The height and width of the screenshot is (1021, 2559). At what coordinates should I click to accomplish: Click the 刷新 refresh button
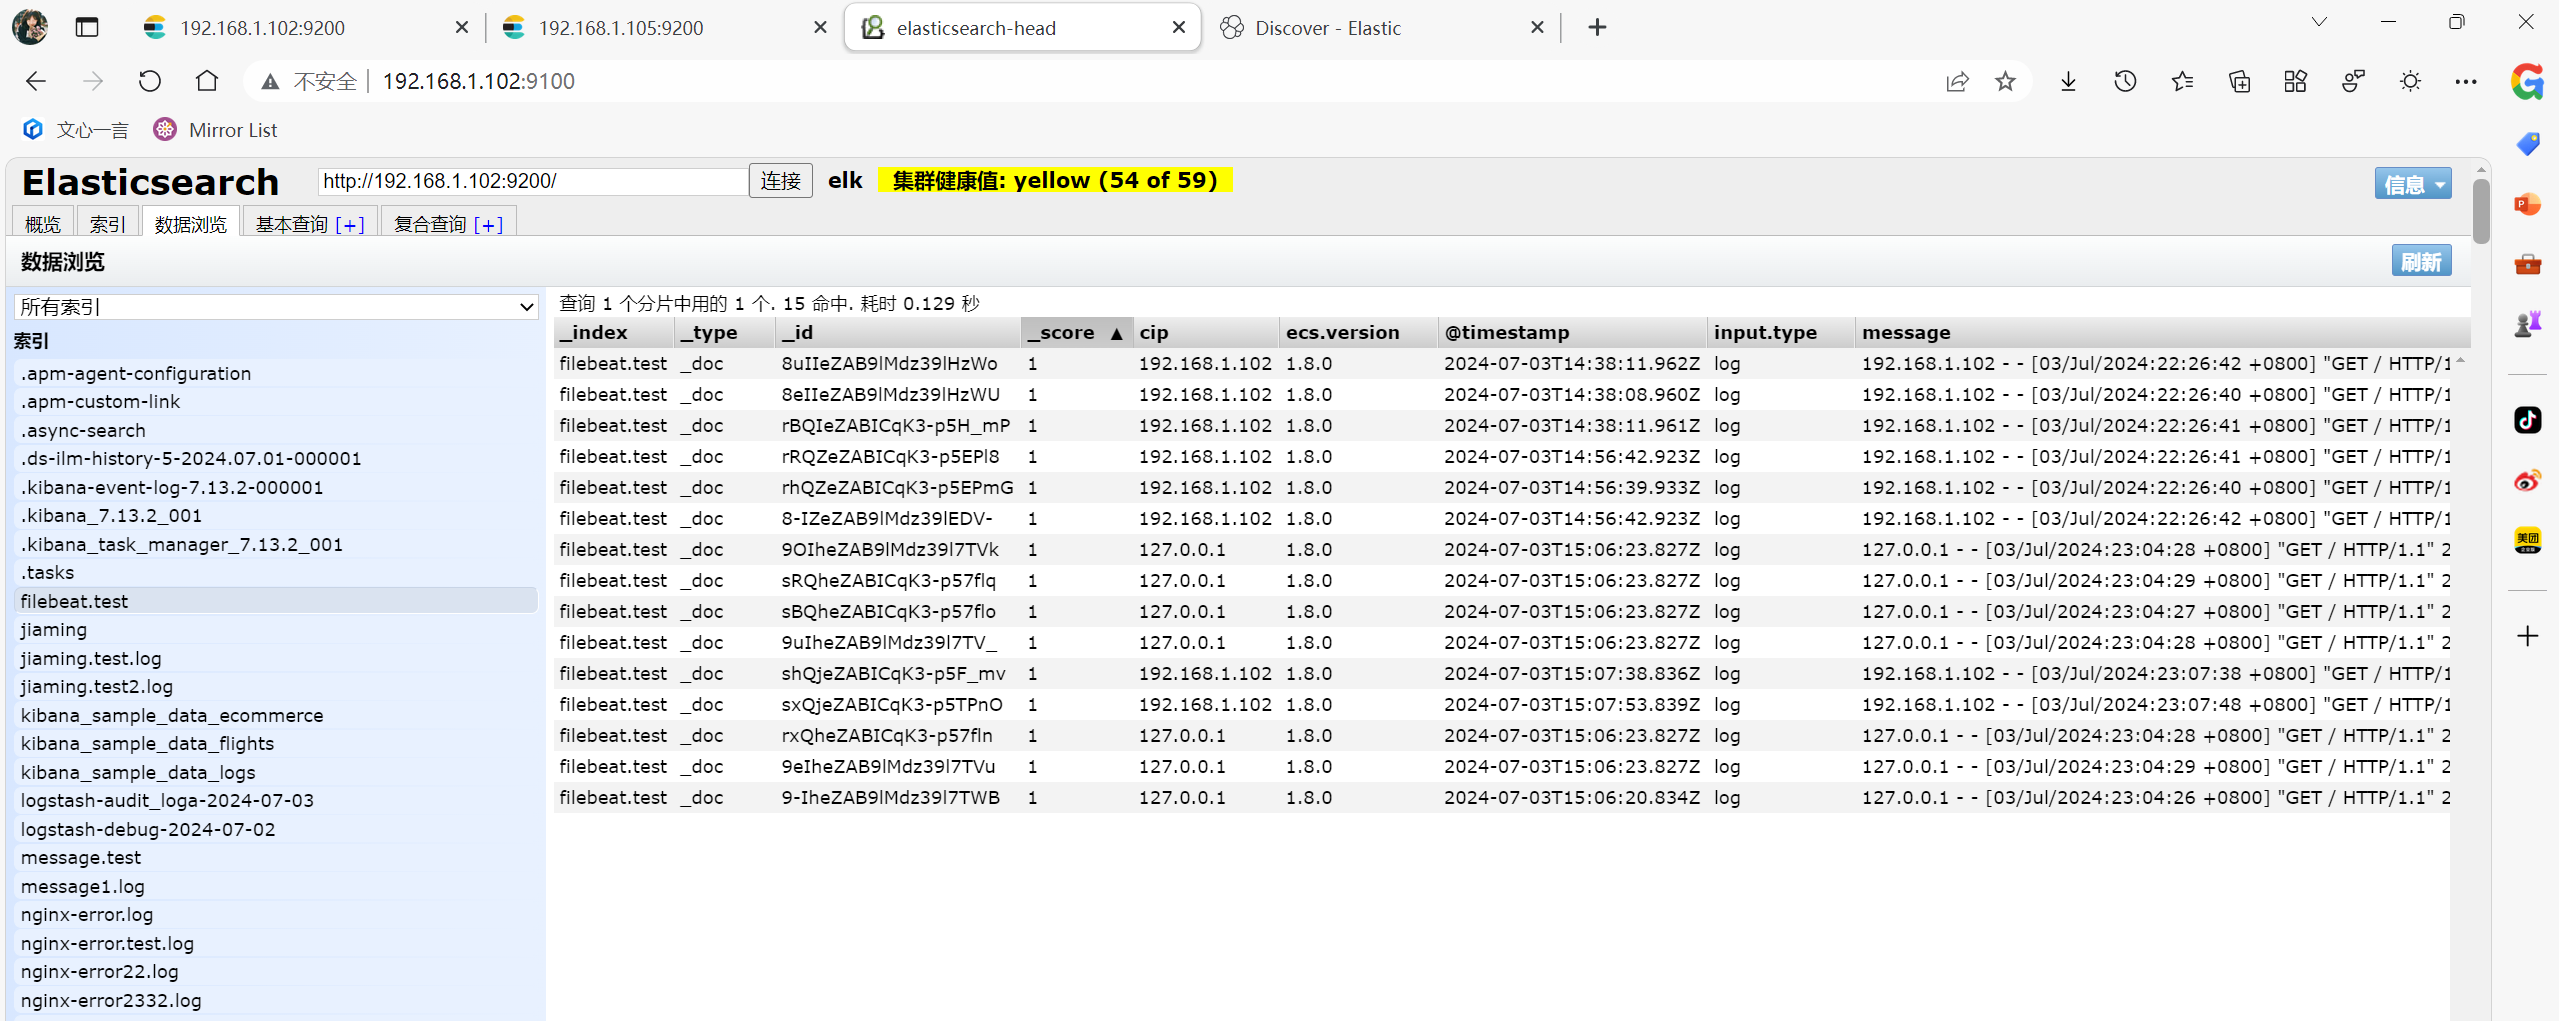click(x=2420, y=261)
